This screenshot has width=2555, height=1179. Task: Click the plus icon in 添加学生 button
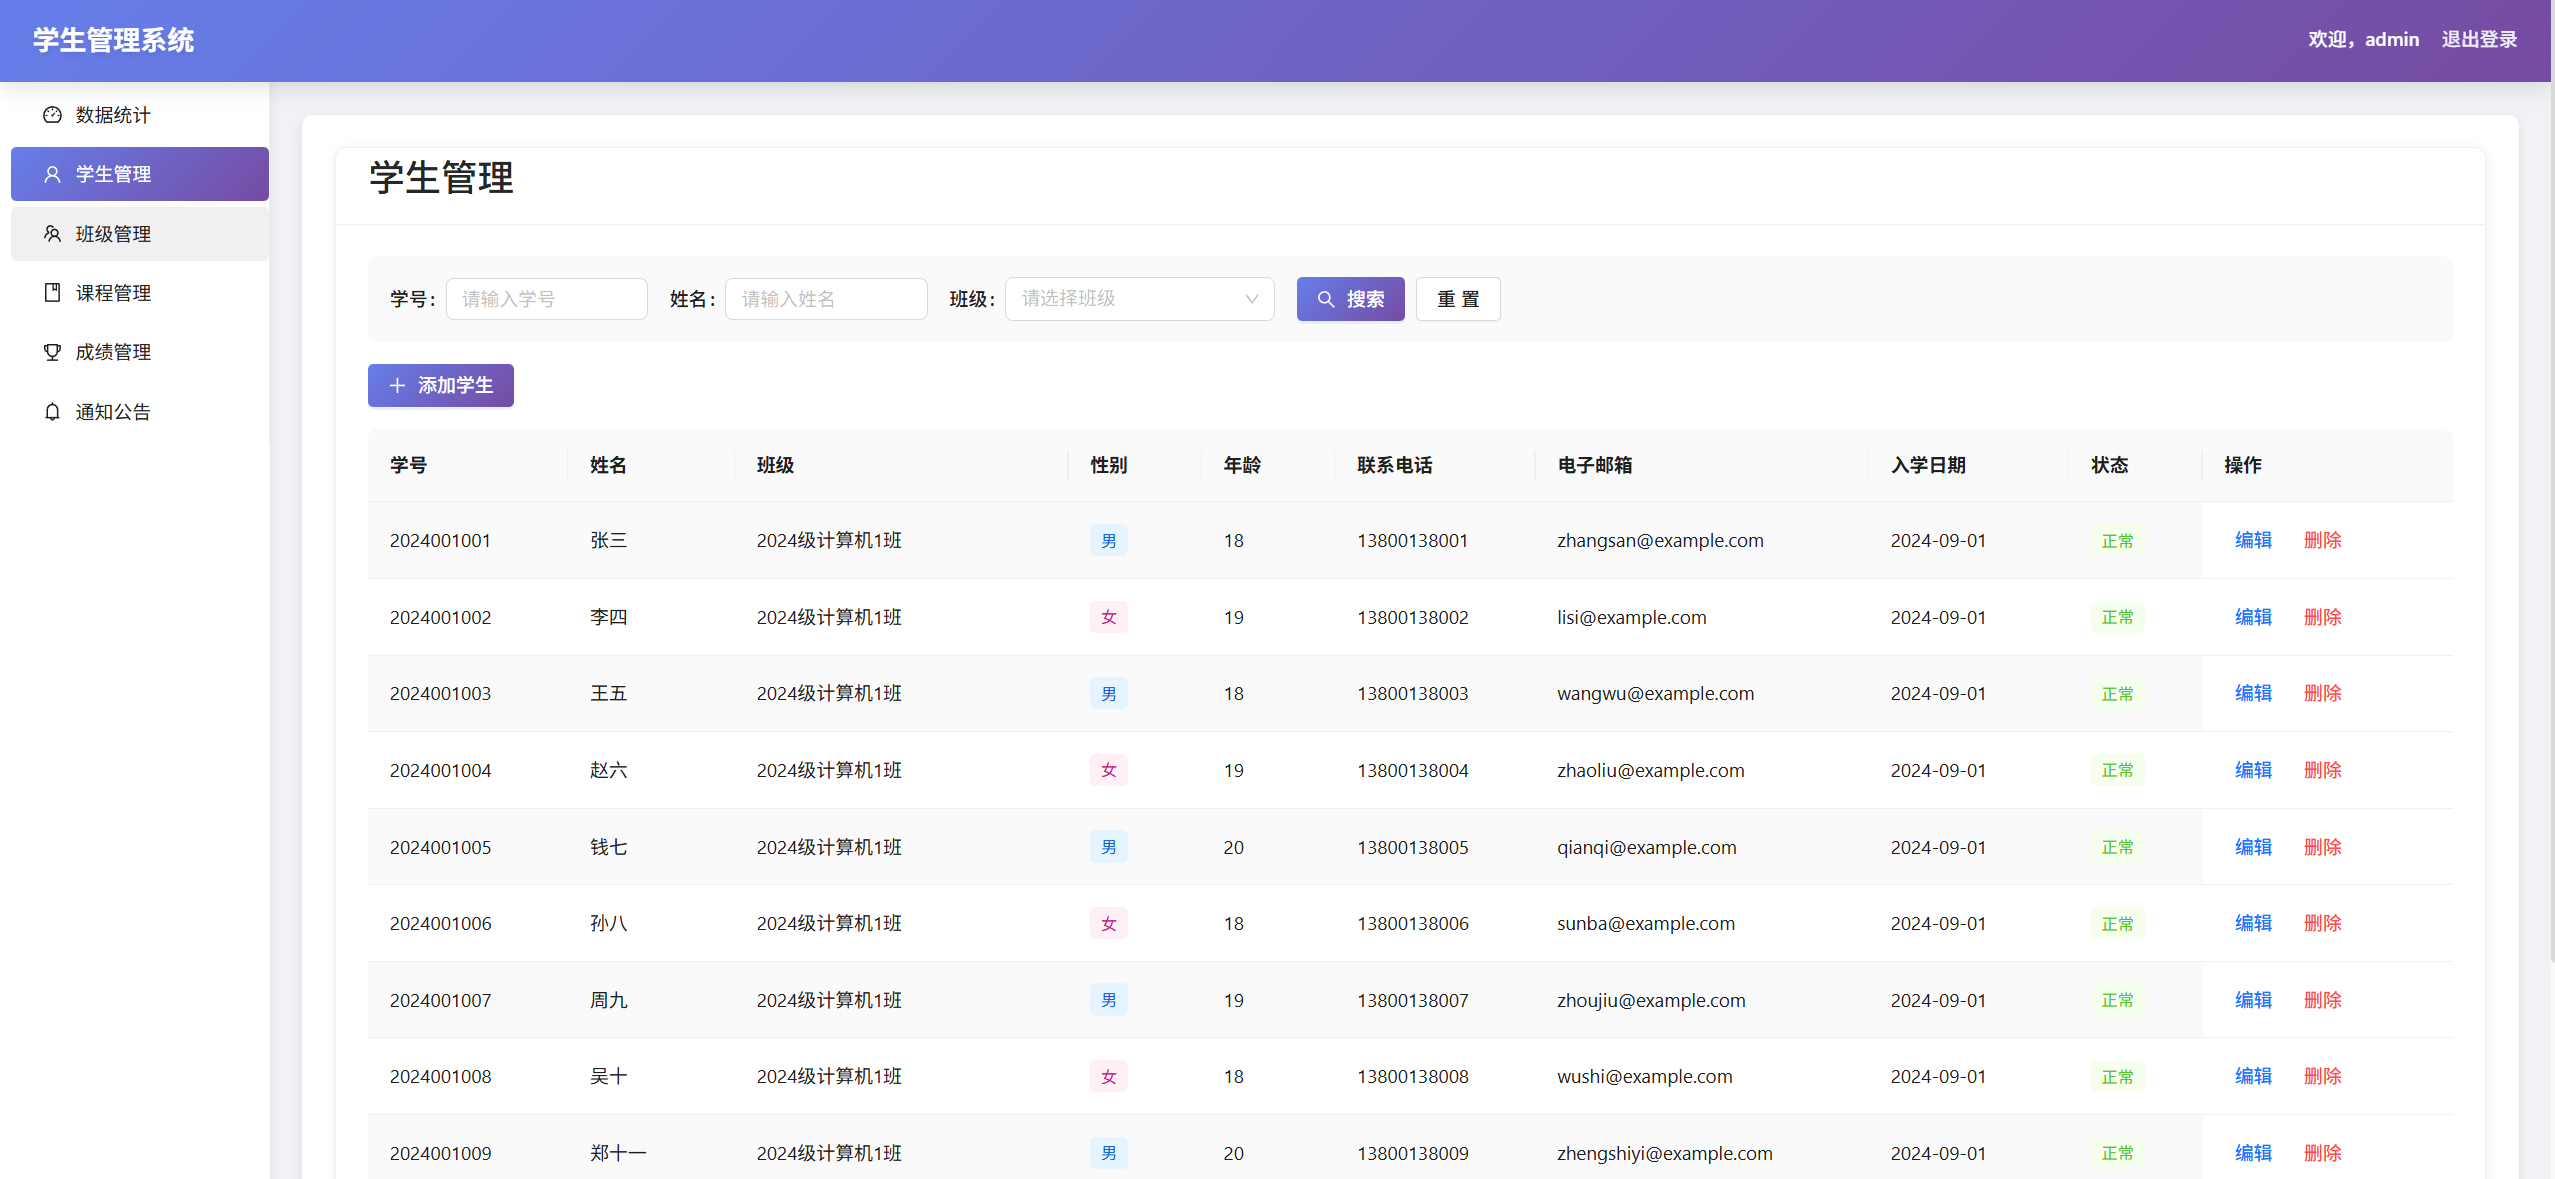(x=397, y=386)
